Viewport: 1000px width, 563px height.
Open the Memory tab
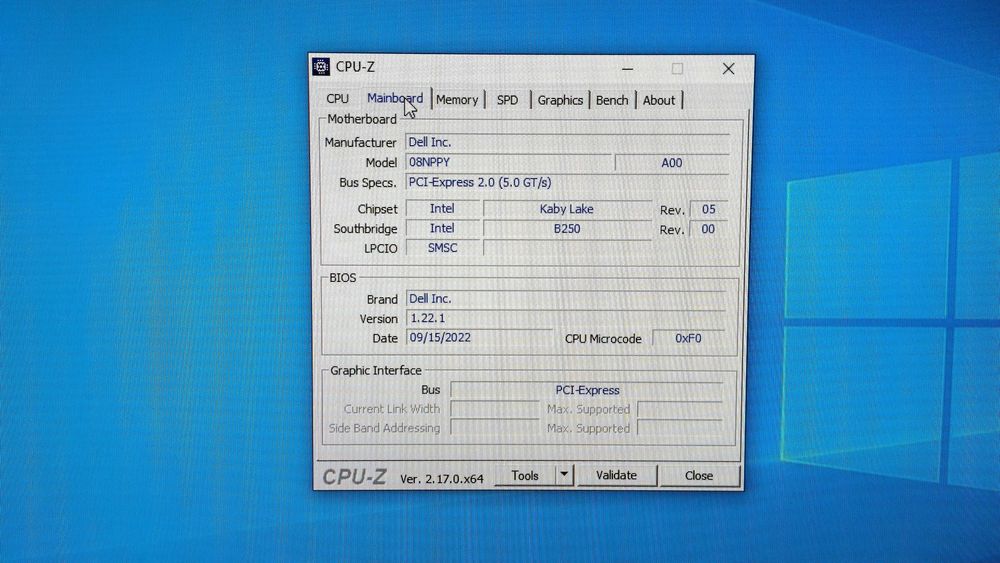pyautogui.click(x=457, y=100)
